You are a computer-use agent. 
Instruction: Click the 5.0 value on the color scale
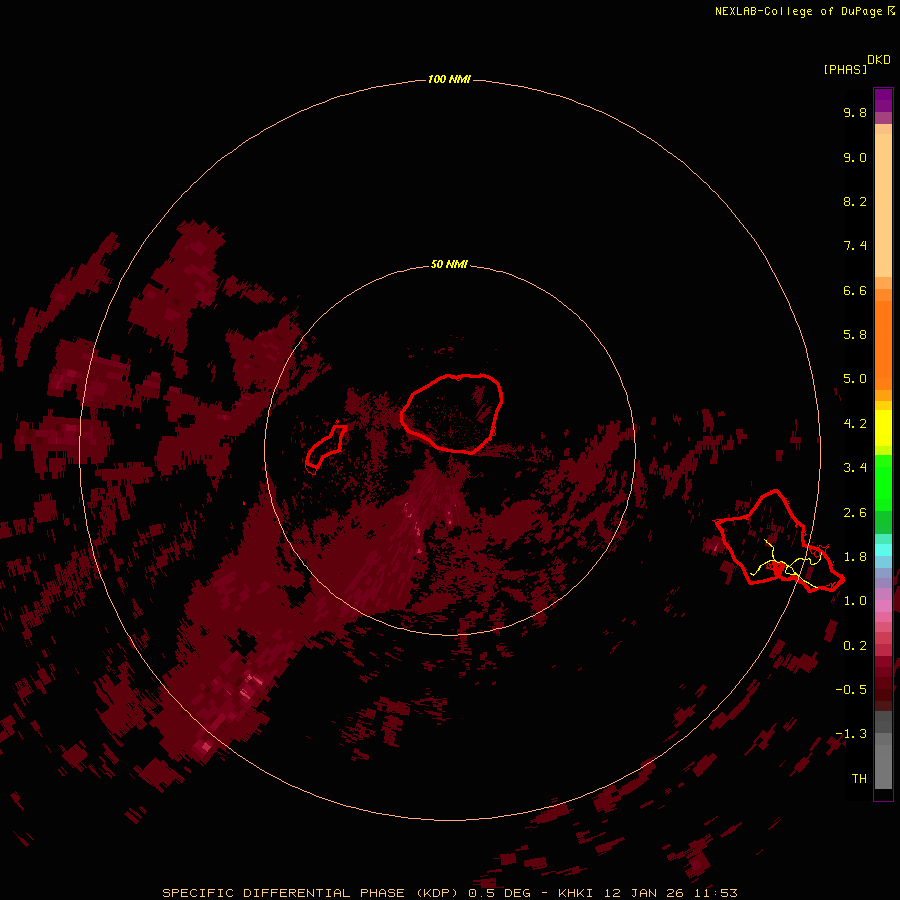pos(855,379)
